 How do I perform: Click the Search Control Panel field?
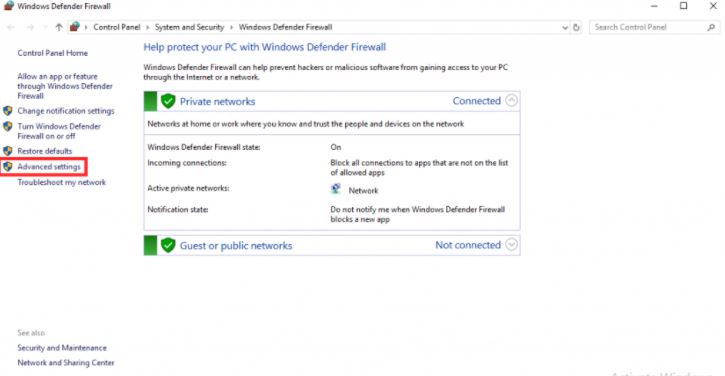click(647, 27)
